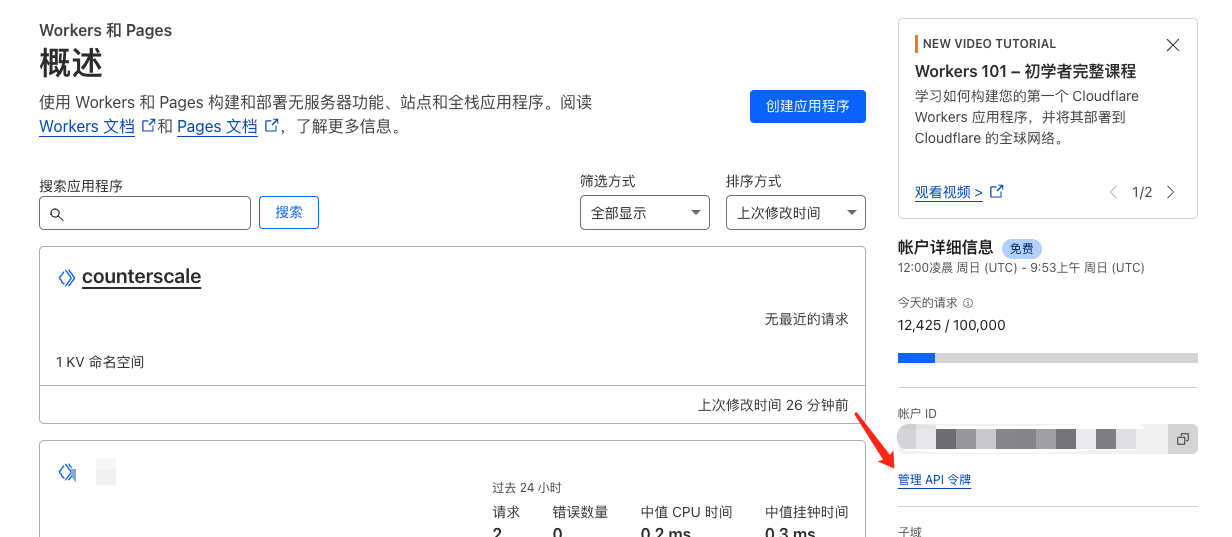The width and height of the screenshot is (1232, 537).
Task: Click the info icon beside 今天的请求
Action: 968,303
